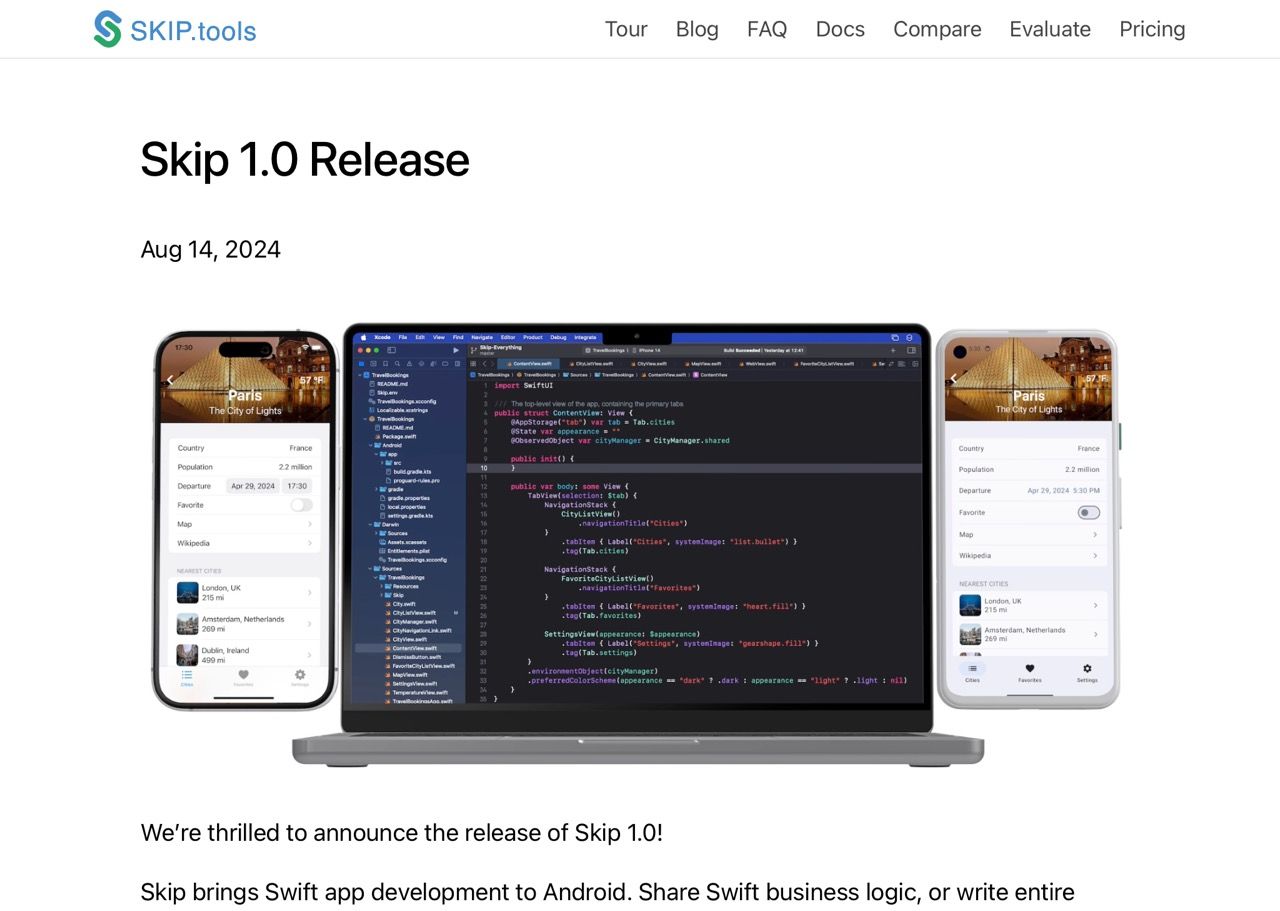Open the Tour page link
The width and height of the screenshot is (1280, 911).
(x=626, y=29)
